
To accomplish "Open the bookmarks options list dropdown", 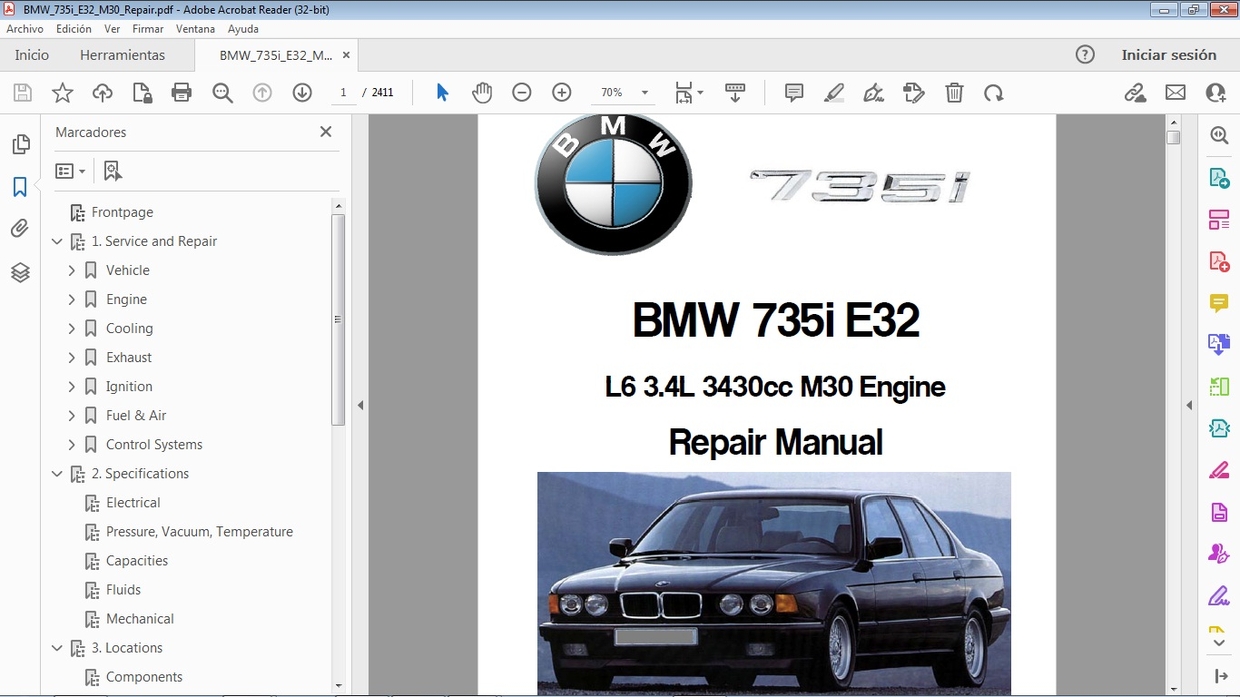I will click(x=70, y=171).
